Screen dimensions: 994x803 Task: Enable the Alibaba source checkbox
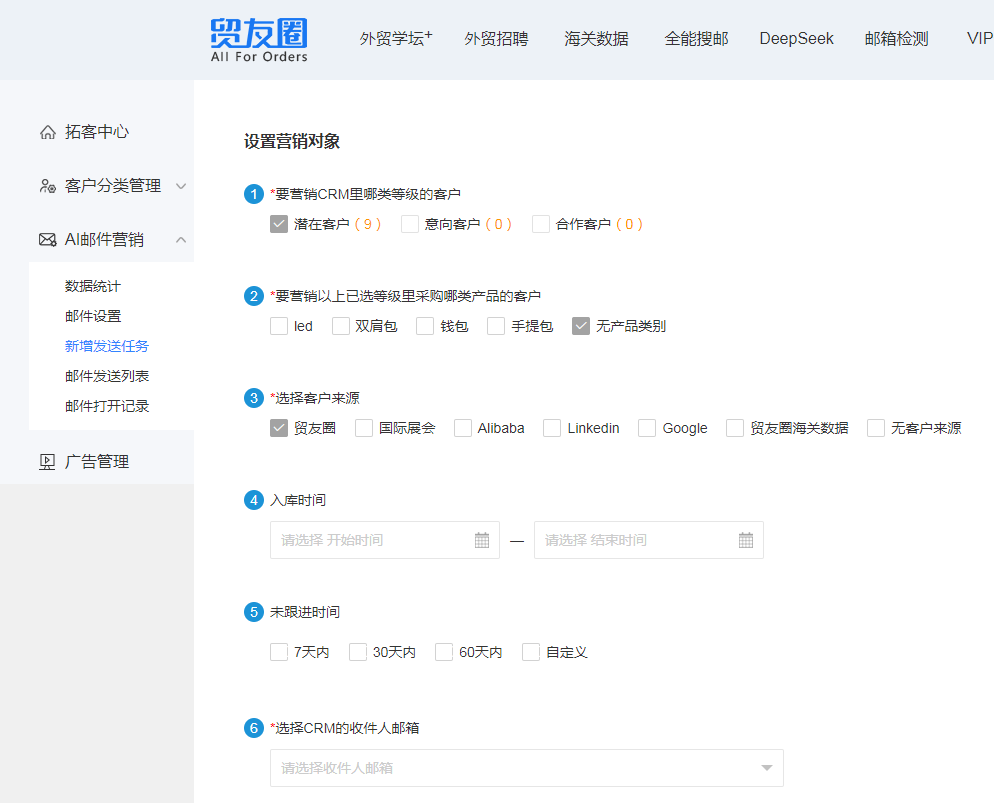[463, 428]
